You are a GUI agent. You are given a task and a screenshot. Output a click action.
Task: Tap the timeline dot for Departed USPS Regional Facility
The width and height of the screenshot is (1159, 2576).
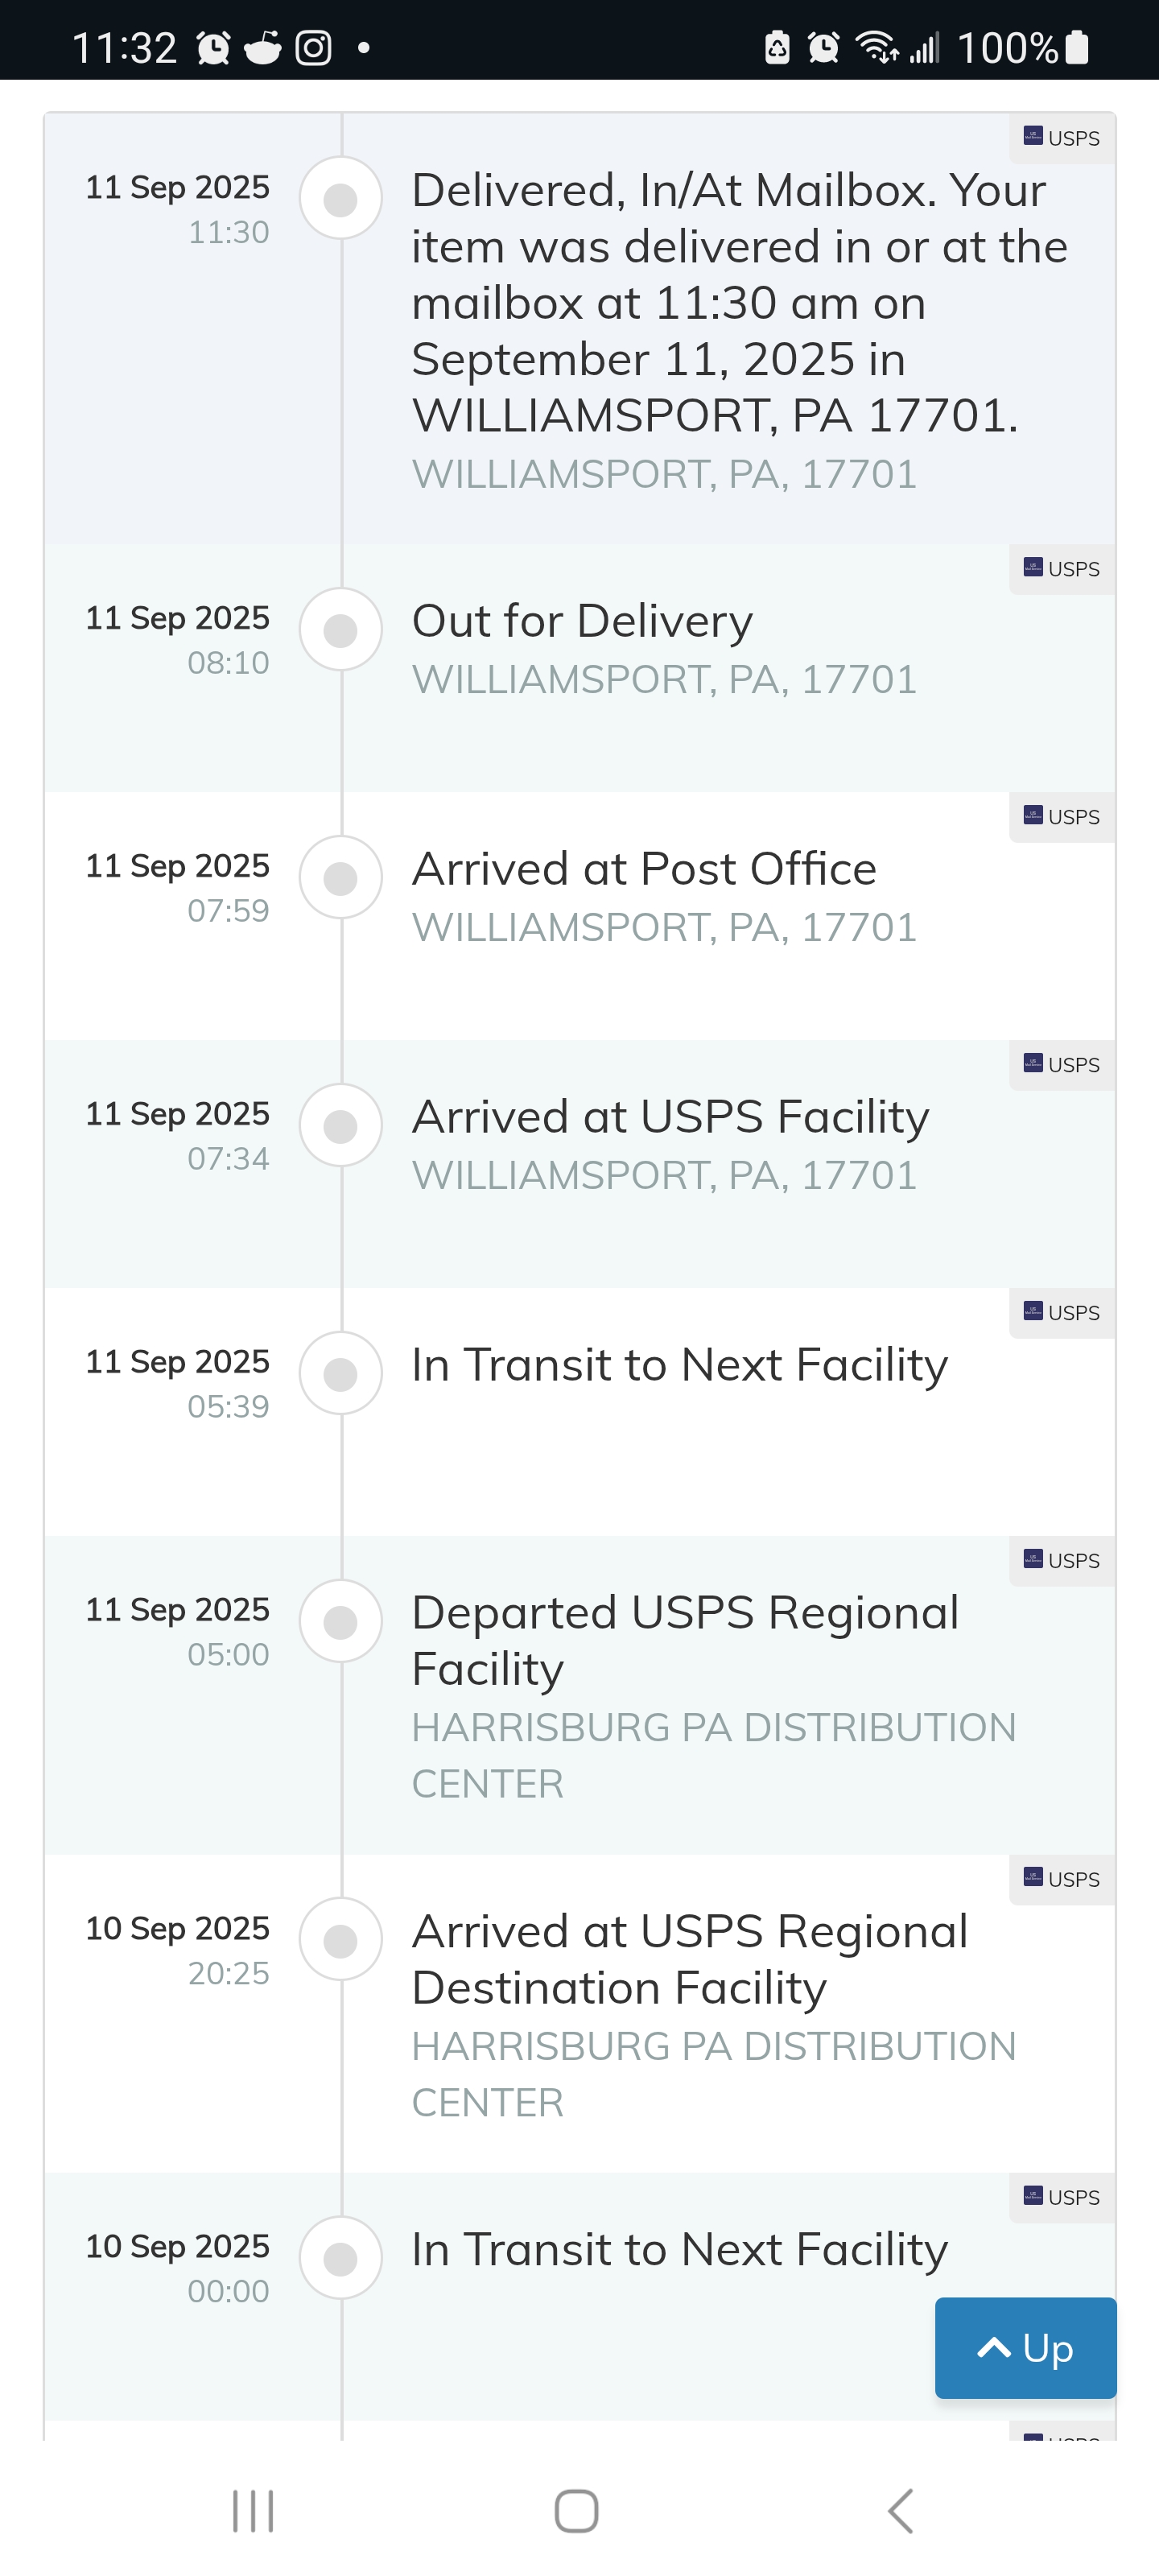(341, 1622)
